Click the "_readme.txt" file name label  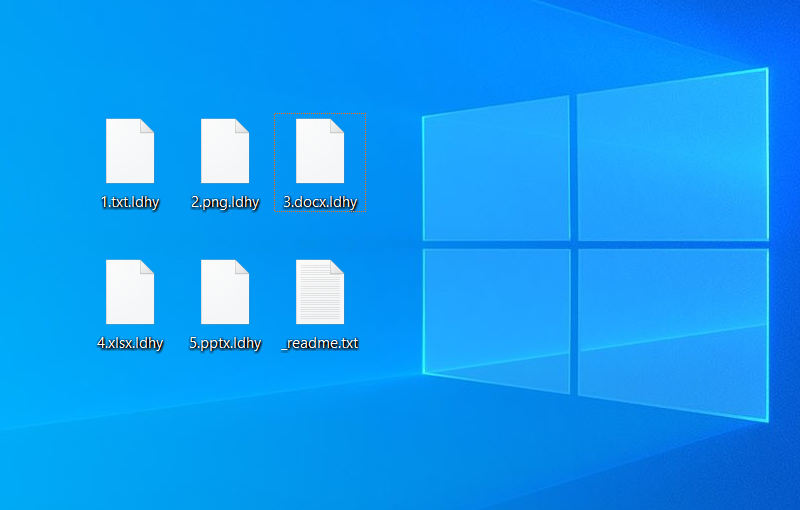(320, 343)
